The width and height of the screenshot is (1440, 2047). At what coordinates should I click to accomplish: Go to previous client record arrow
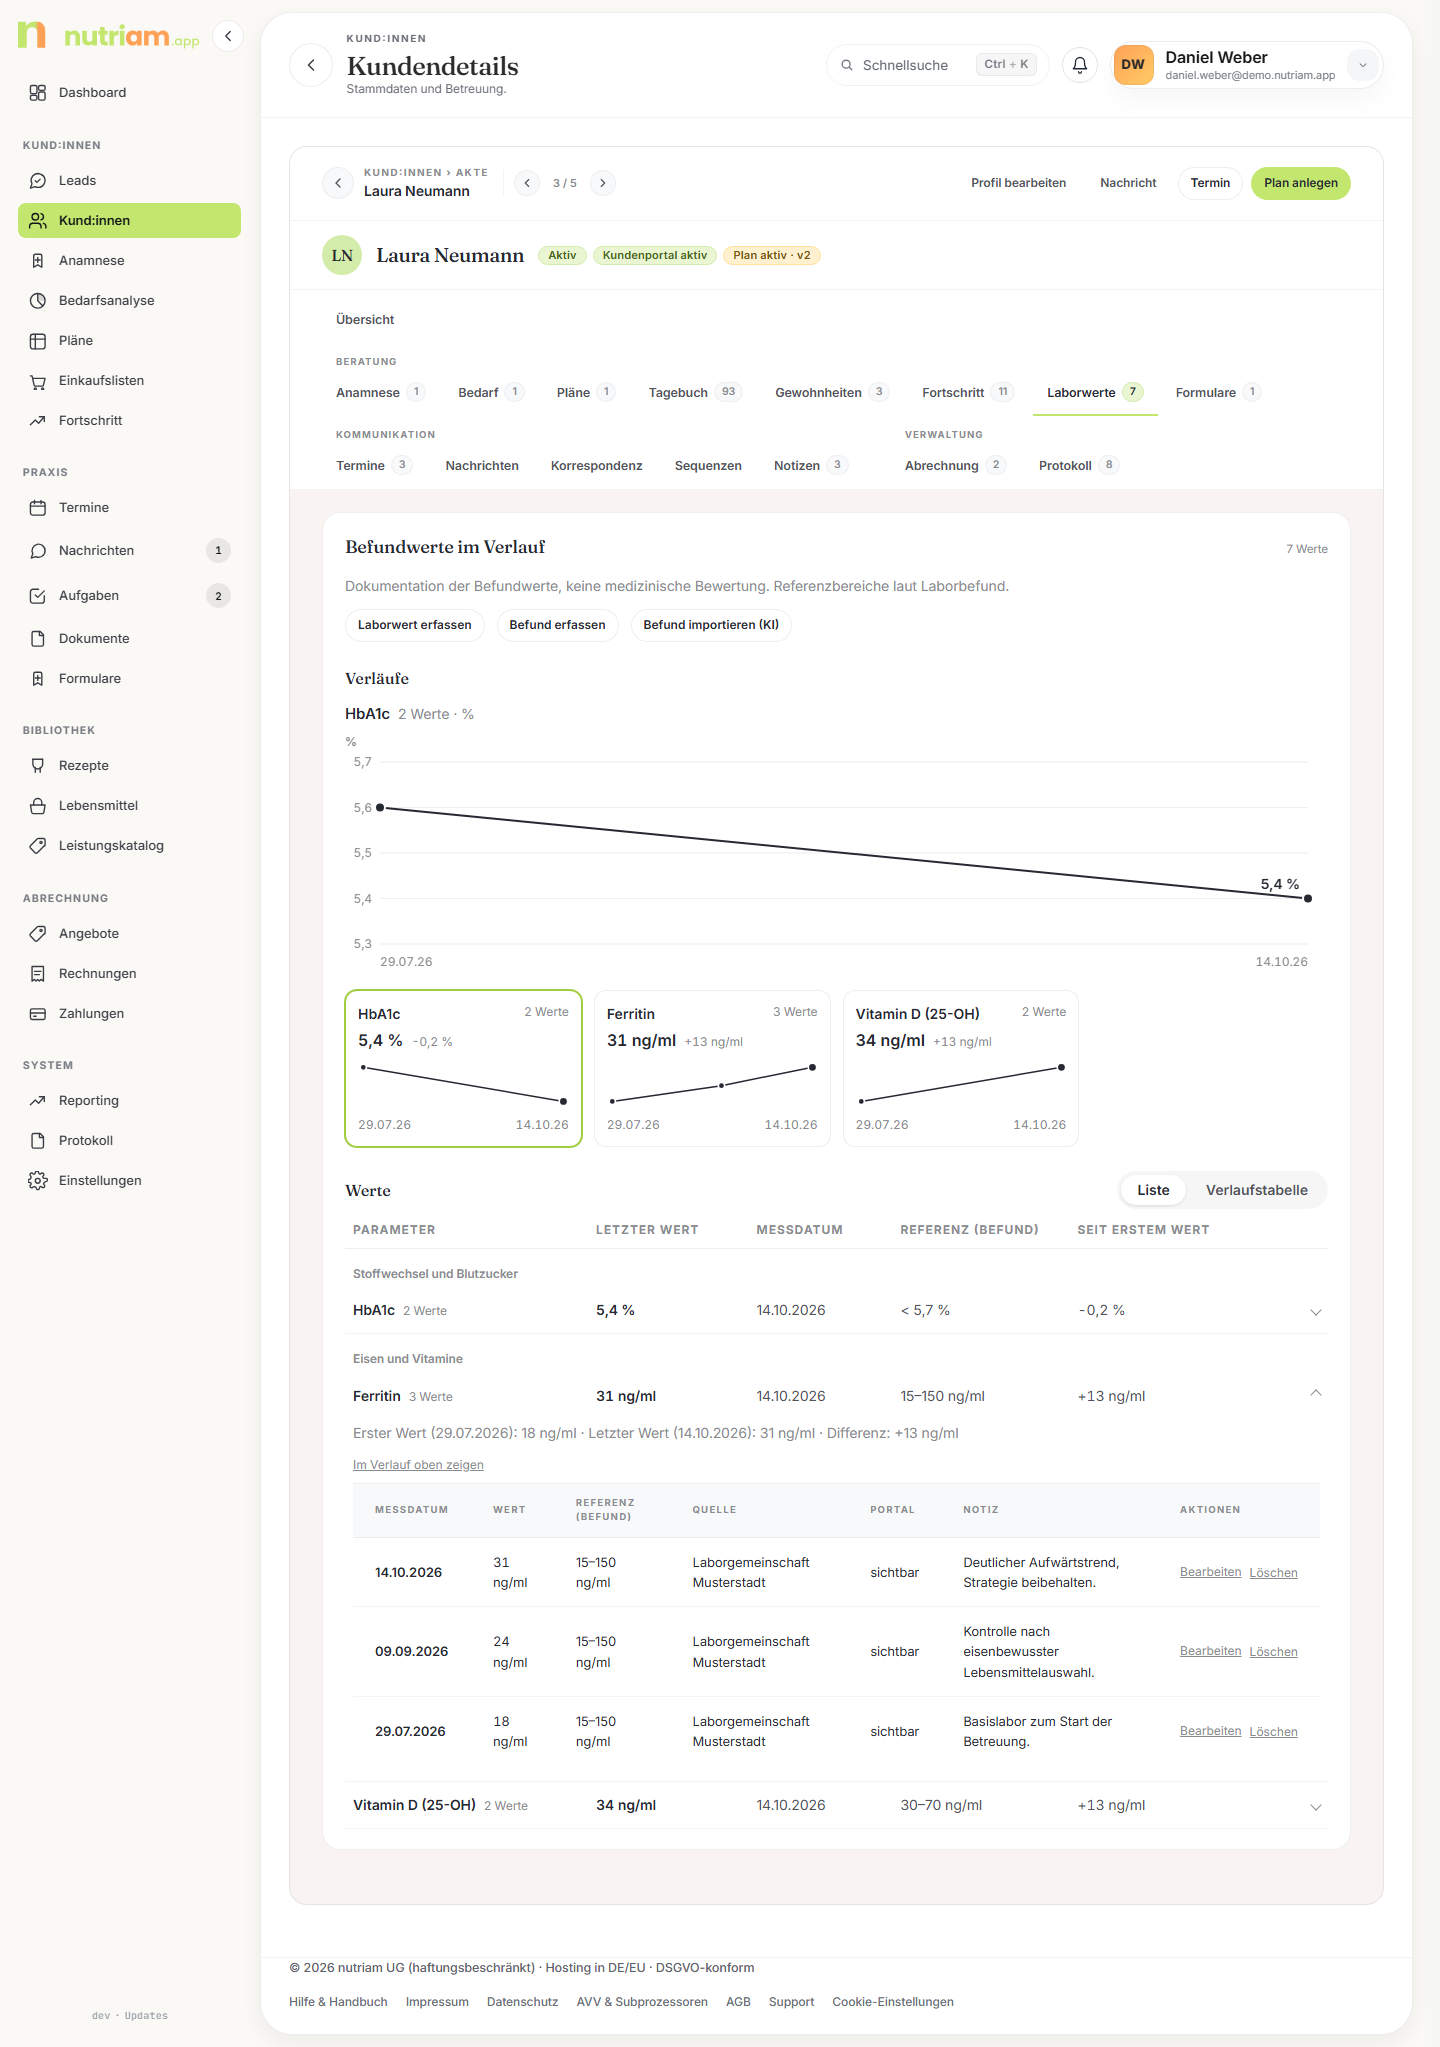point(527,183)
